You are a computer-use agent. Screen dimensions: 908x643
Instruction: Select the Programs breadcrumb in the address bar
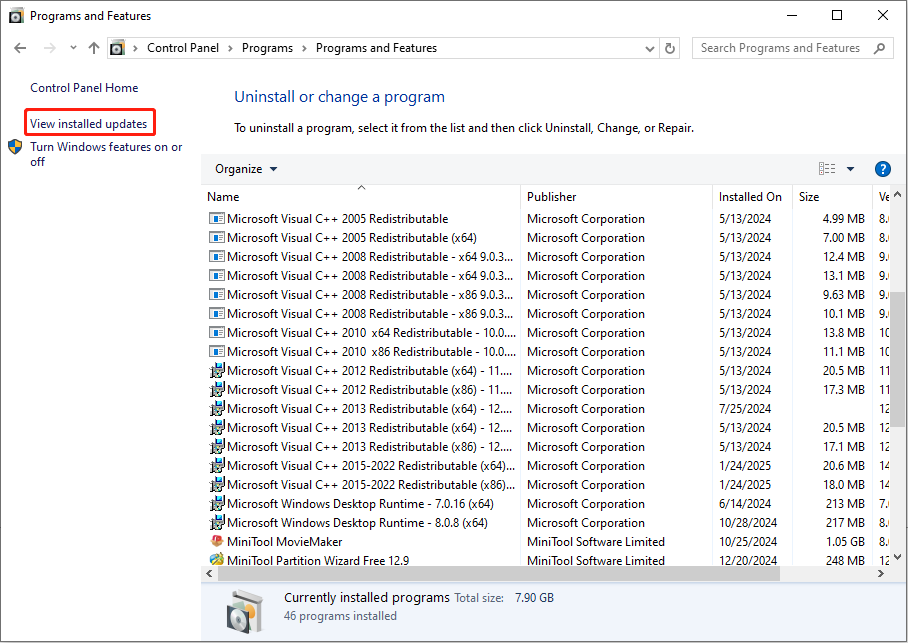[267, 47]
